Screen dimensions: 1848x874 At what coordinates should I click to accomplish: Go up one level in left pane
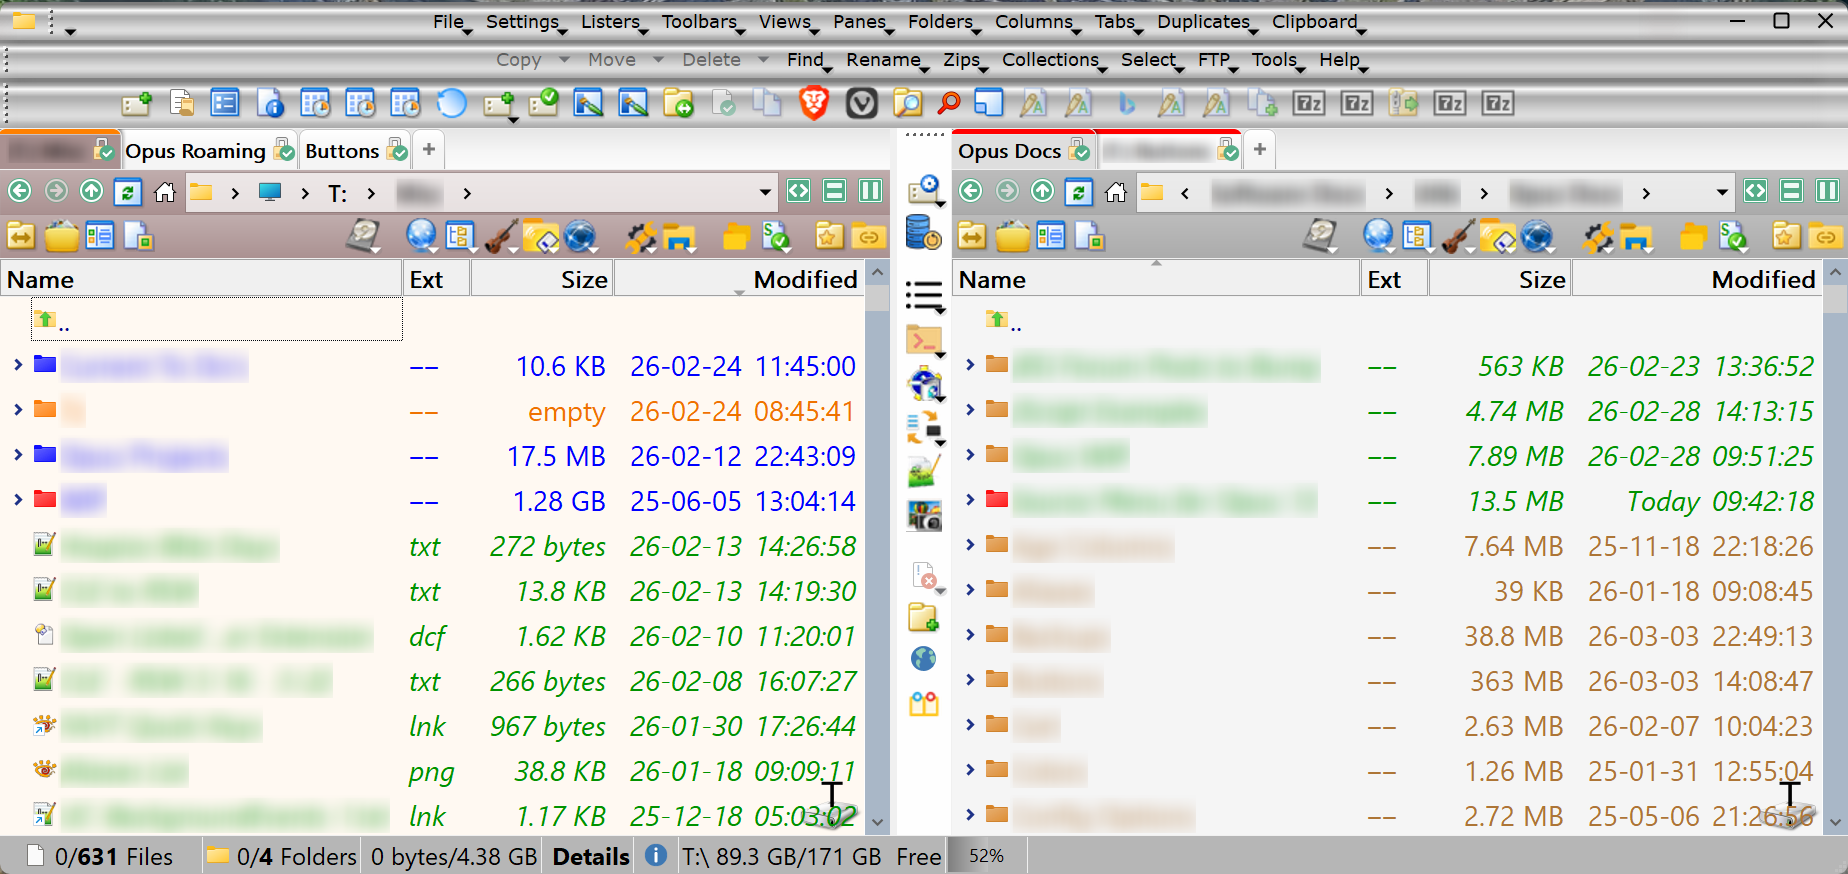point(91,191)
